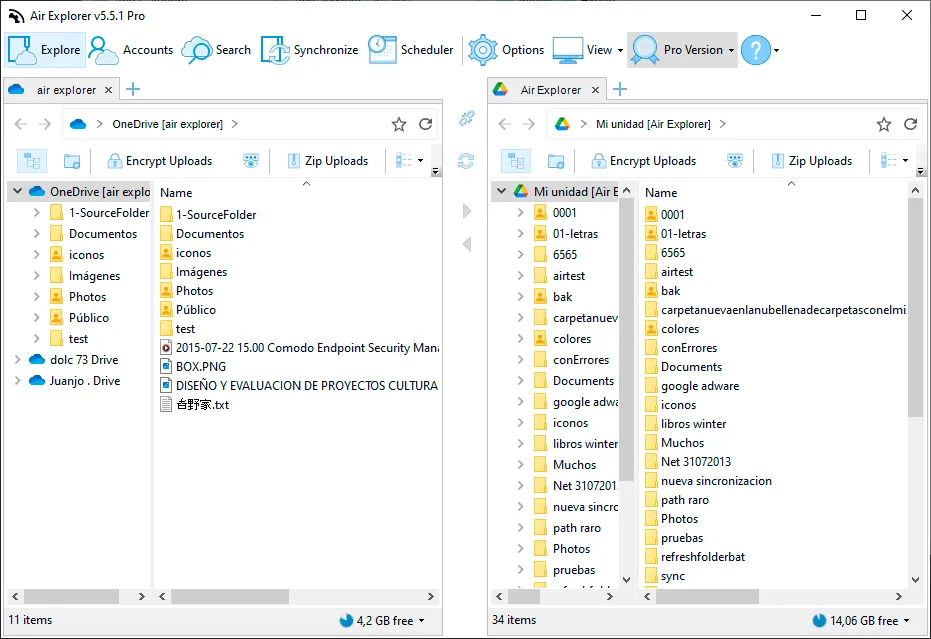Image resolution: width=931 pixels, height=639 pixels.
Task: Create new folder in Mi unidad pane
Action: (x=556, y=161)
